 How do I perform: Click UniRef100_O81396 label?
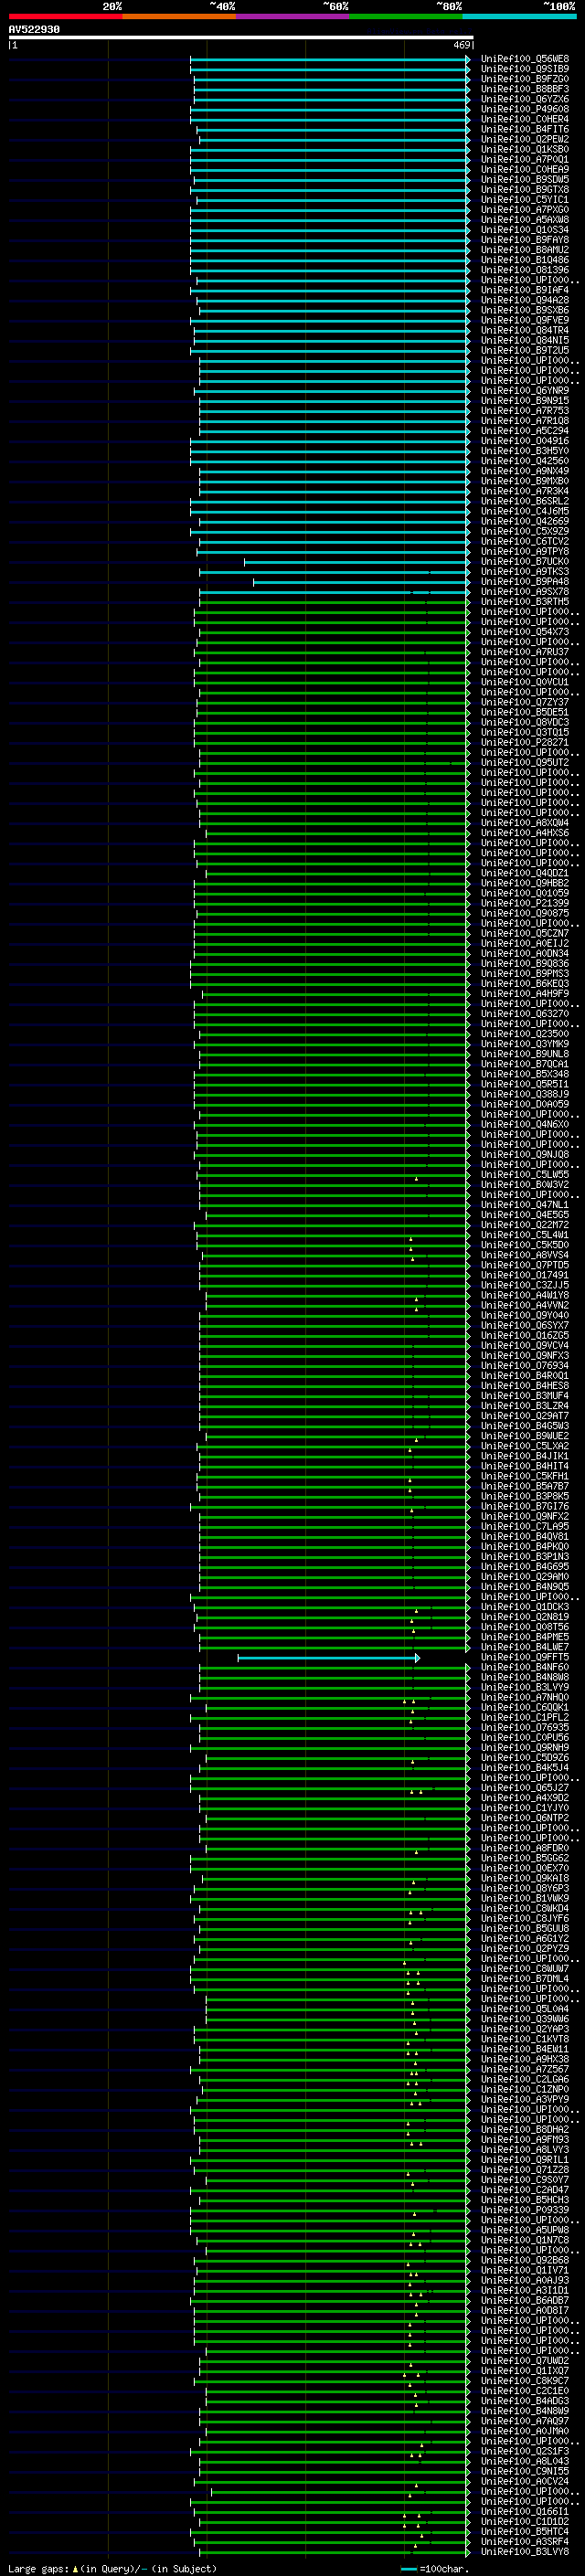525,270
